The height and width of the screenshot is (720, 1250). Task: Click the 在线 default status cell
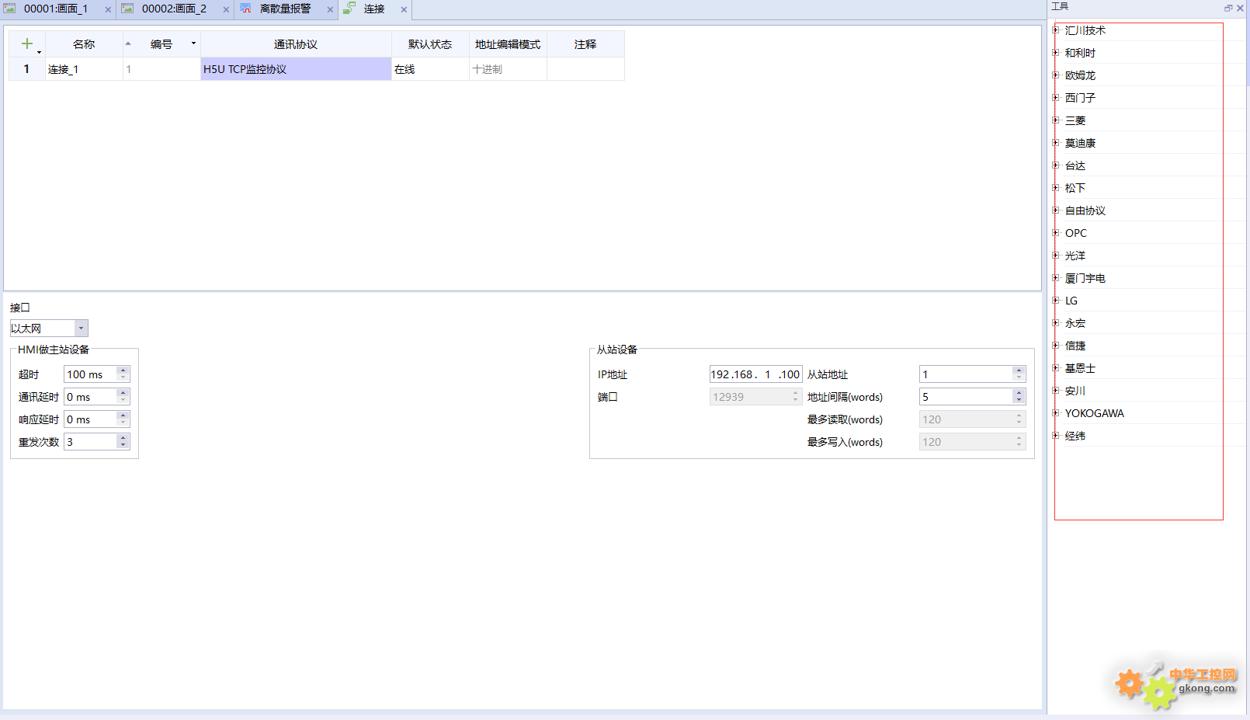[x=429, y=70]
